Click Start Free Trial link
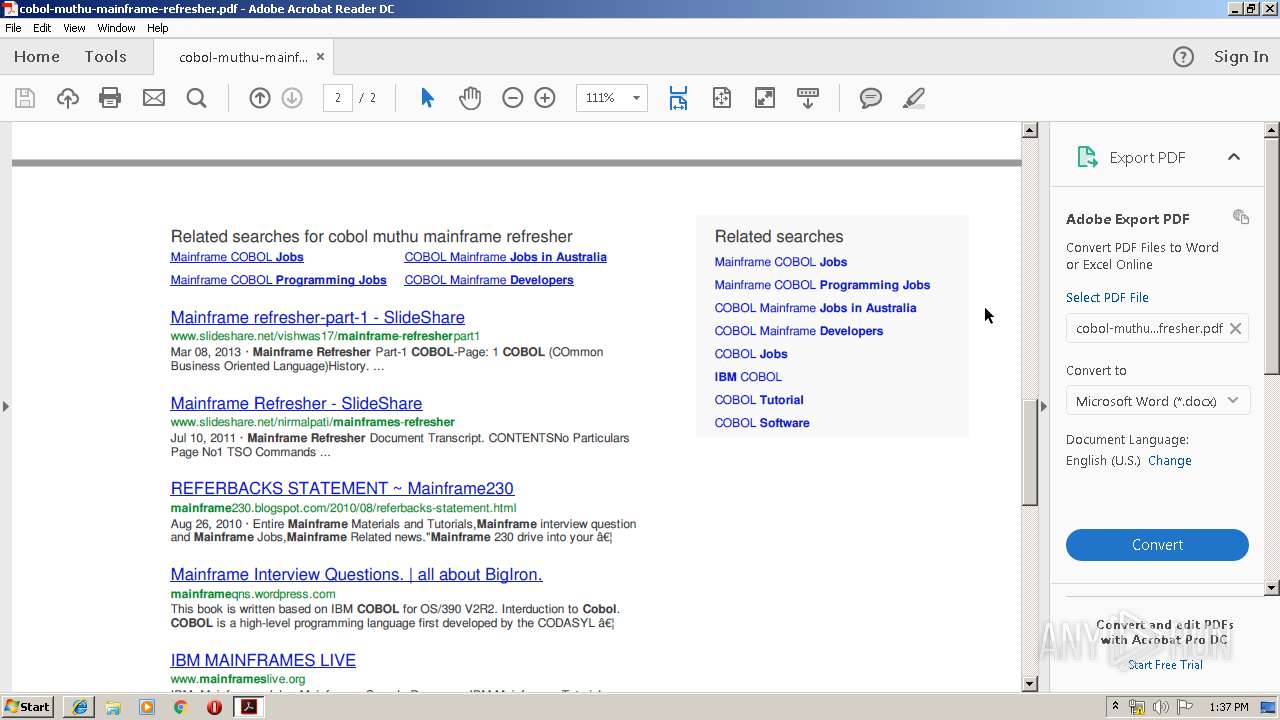 point(1165,665)
